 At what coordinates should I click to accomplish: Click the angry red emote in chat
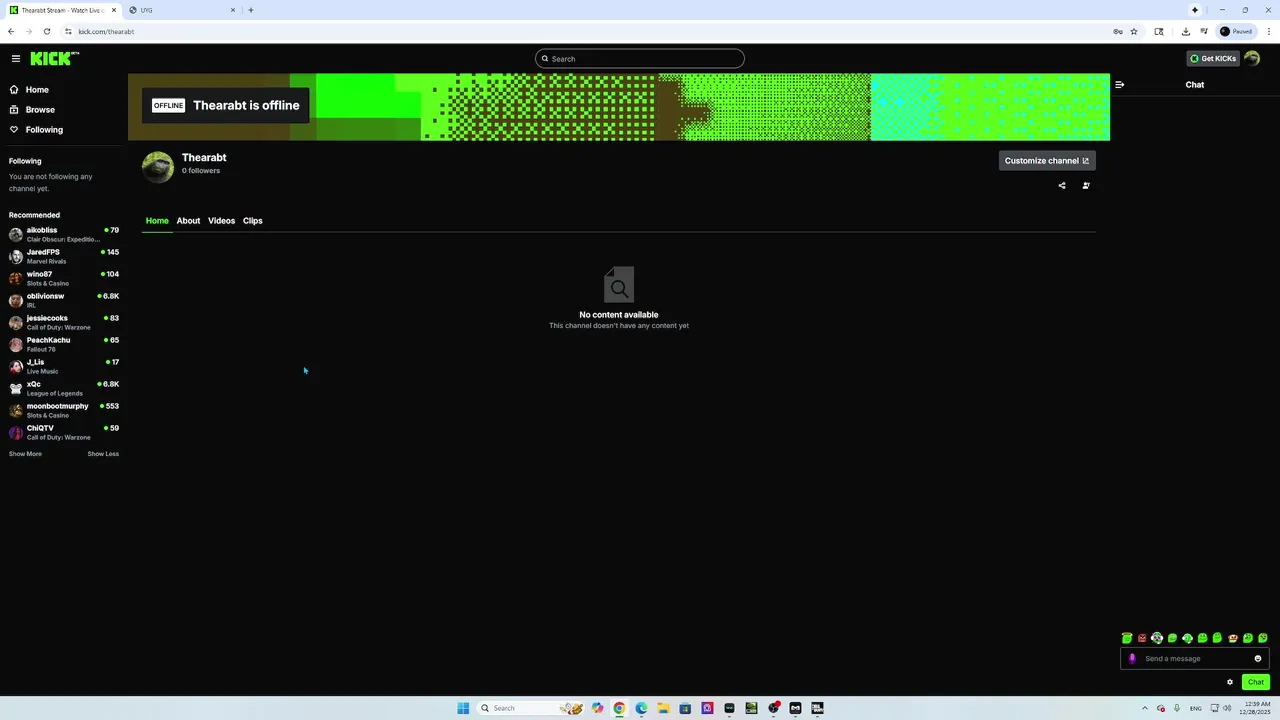(1142, 638)
